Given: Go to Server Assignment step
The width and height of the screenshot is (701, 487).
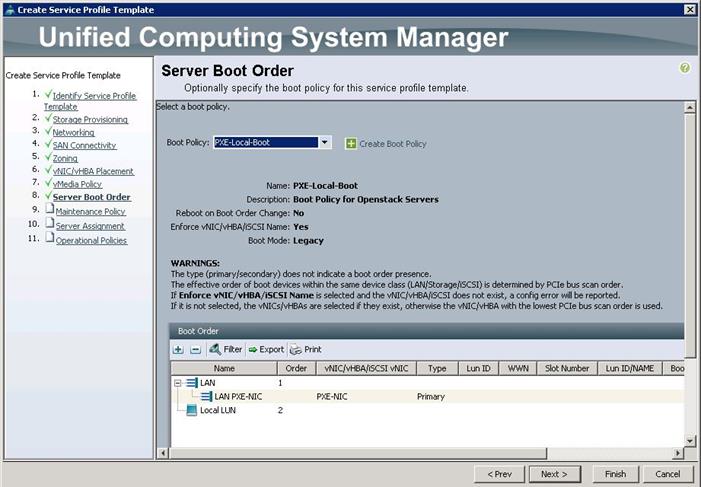Looking at the screenshot, I should point(90,226).
